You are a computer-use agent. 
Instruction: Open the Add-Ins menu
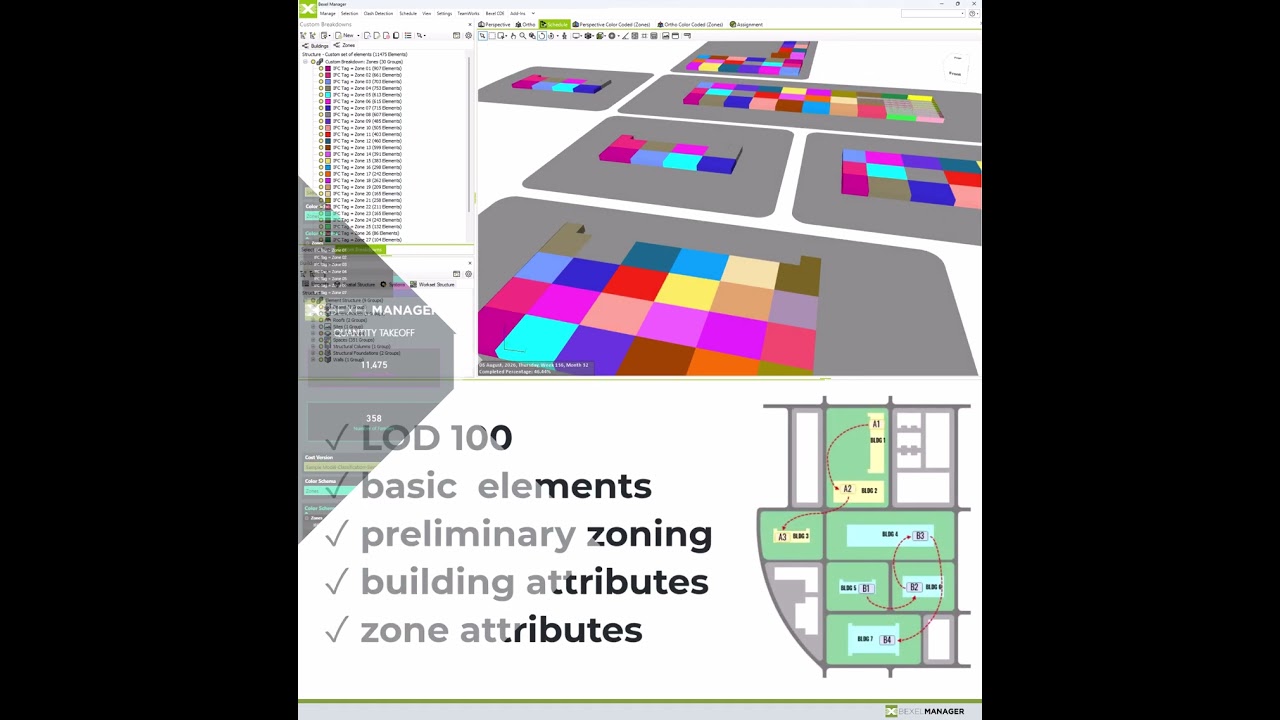pyautogui.click(x=518, y=13)
